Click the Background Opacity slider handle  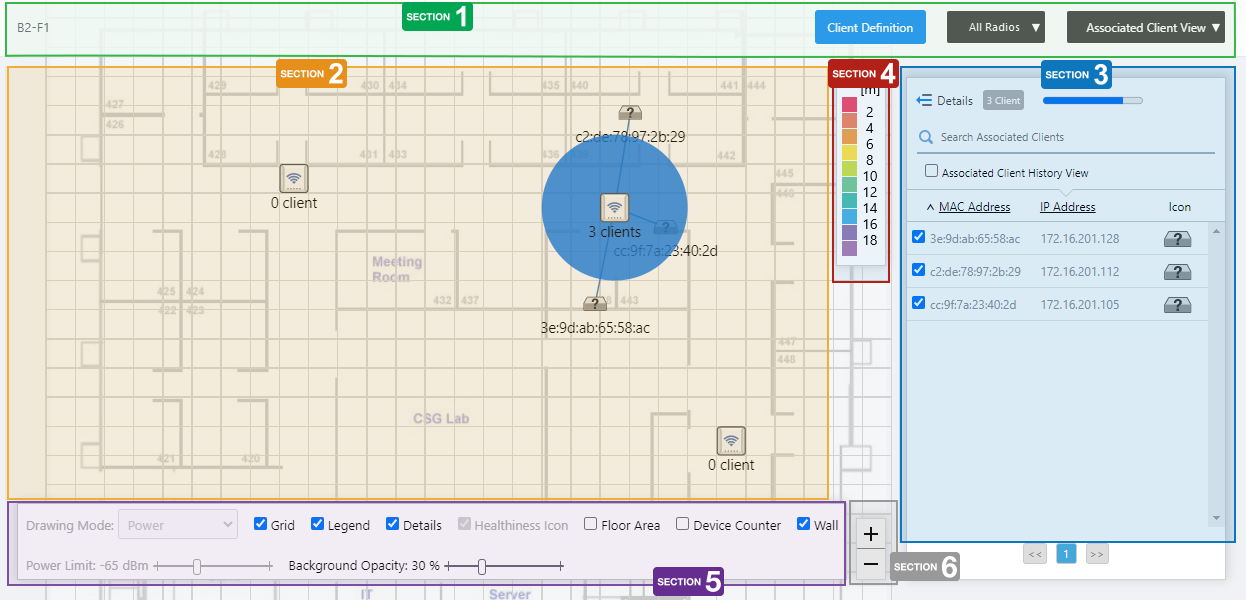[x=482, y=567]
